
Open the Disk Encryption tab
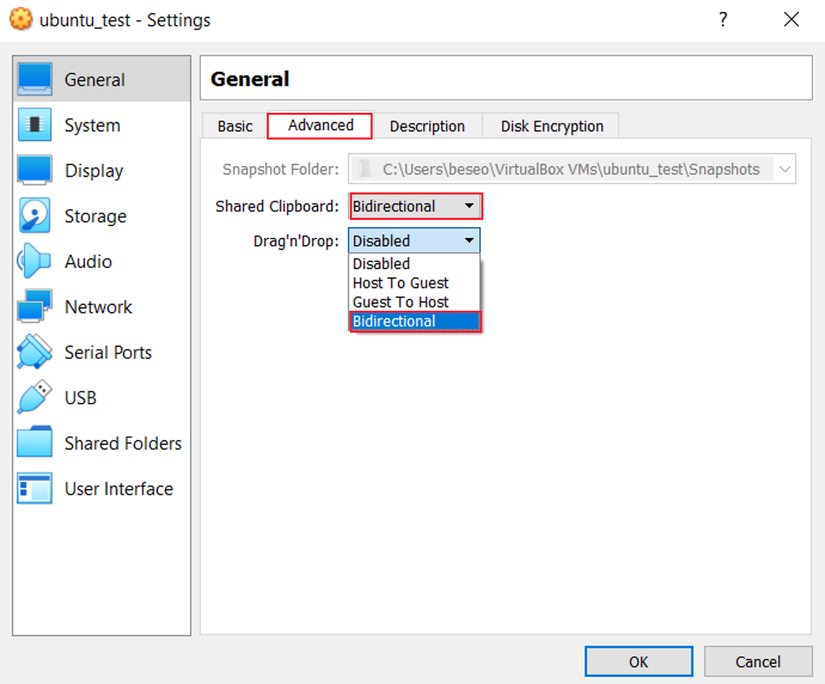[x=552, y=127]
